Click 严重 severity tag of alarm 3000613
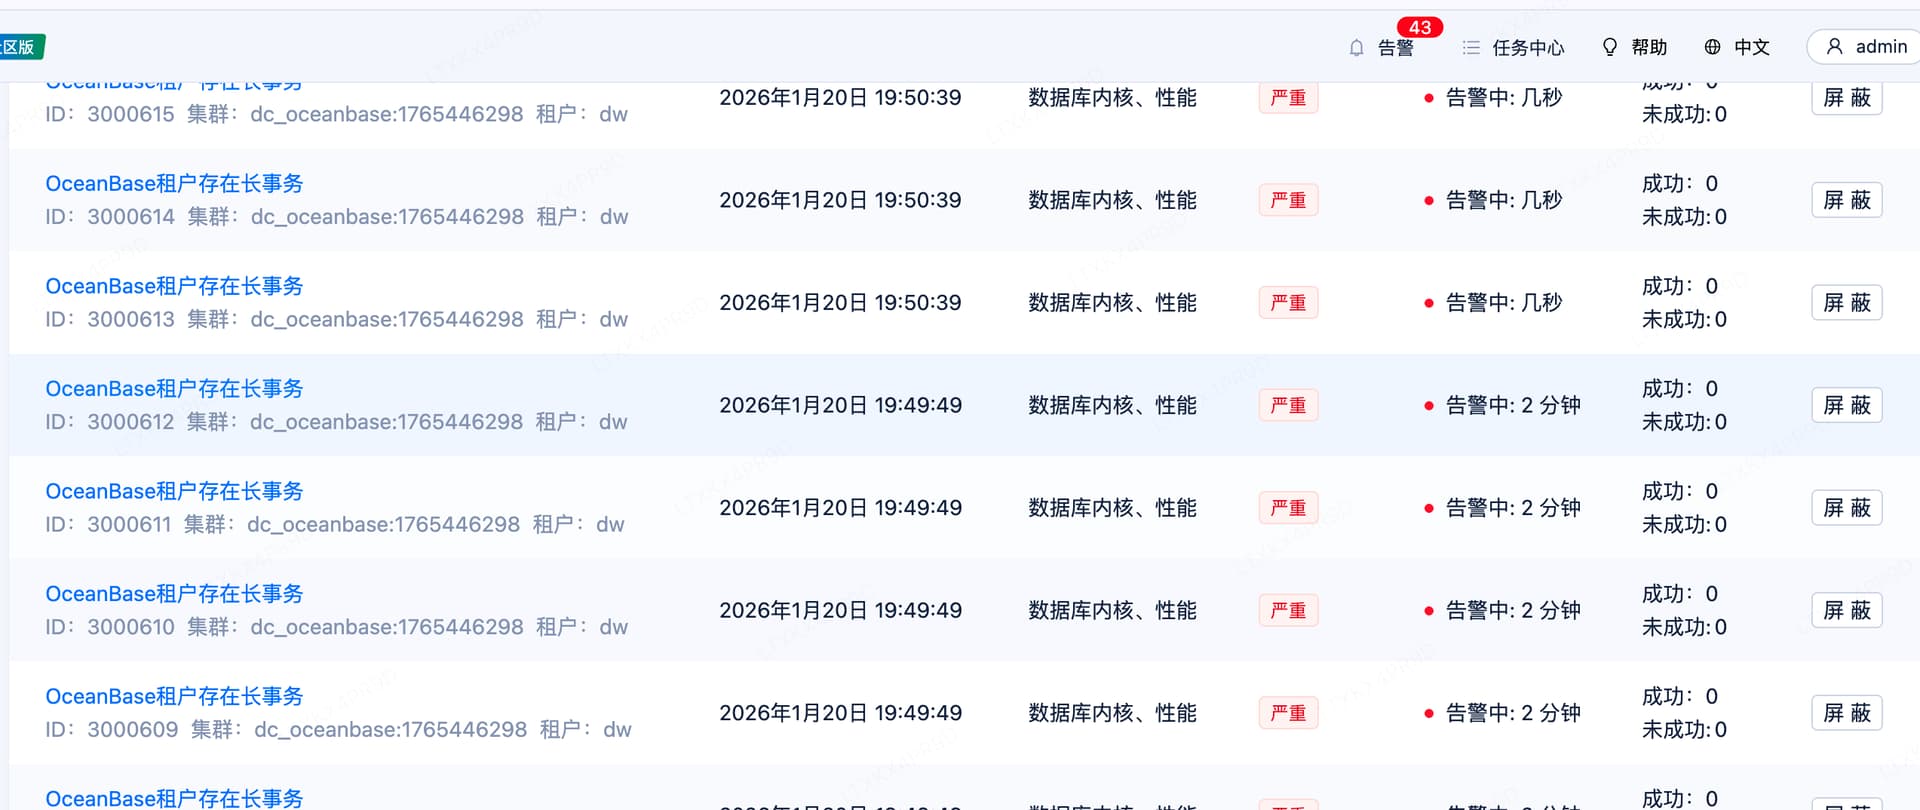The height and width of the screenshot is (810, 1920). pos(1288,303)
